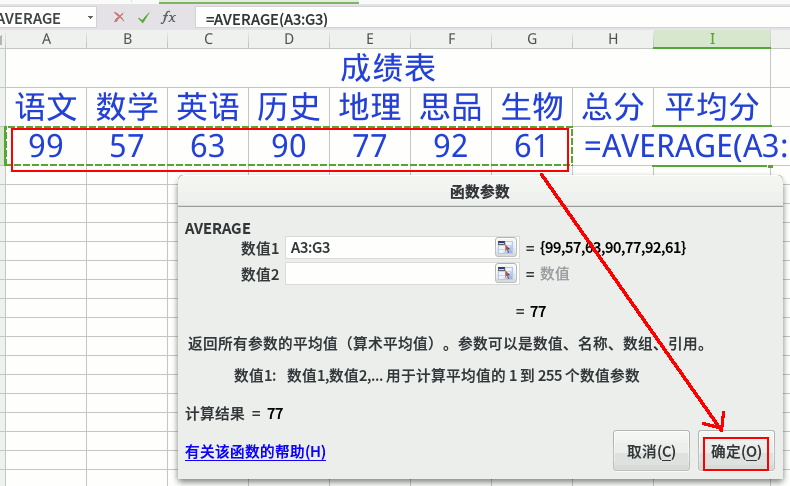The height and width of the screenshot is (486, 790).
Task: Click the empty 数值2 input field
Action: click(x=388, y=273)
